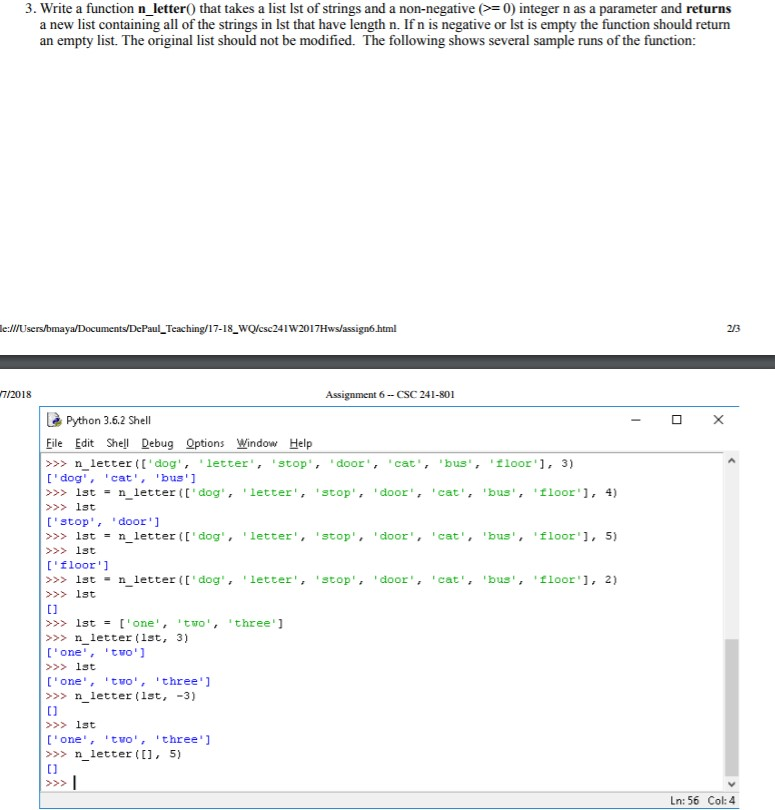Open the Window menu
The image size is (775, 810).
pyautogui.click(x=257, y=443)
